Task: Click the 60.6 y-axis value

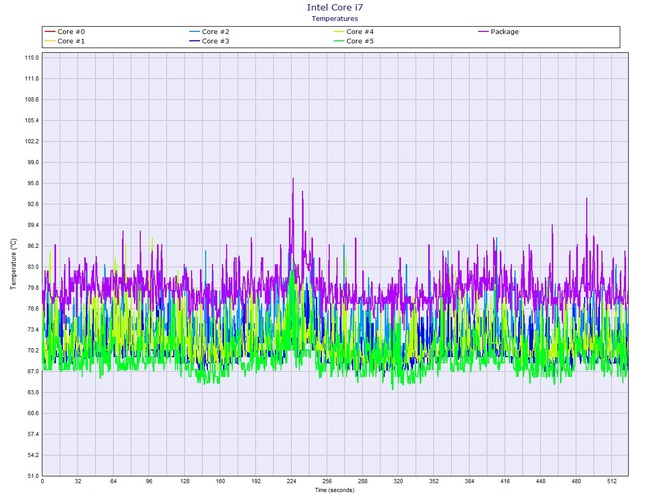Action: pyautogui.click(x=33, y=414)
